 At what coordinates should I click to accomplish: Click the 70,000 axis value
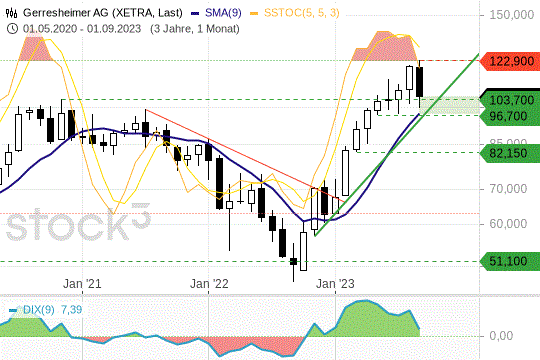(x=508, y=189)
